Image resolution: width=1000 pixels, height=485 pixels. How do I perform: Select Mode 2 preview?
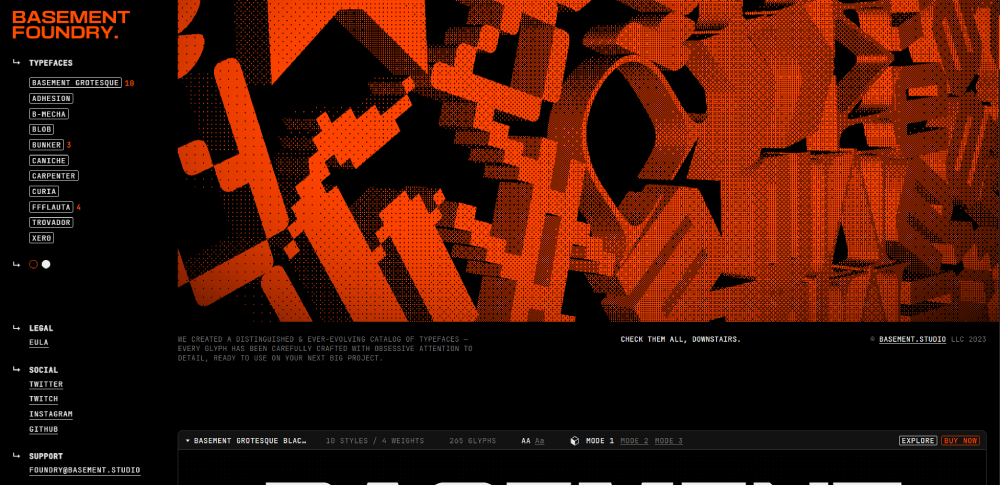(635, 440)
